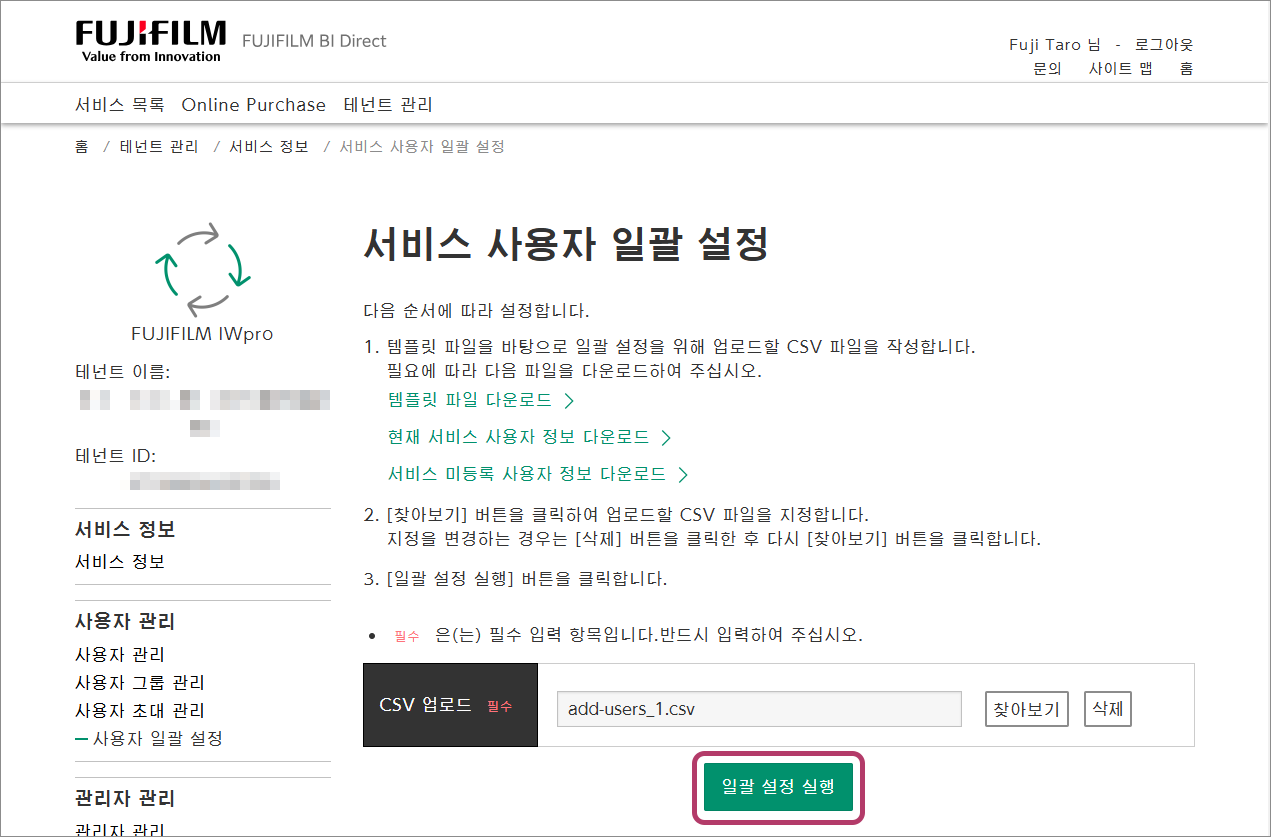The image size is (1271, 837).
Task: Select 사용자 일괄 설정 in the sidebar
Action: pos(157,739)
